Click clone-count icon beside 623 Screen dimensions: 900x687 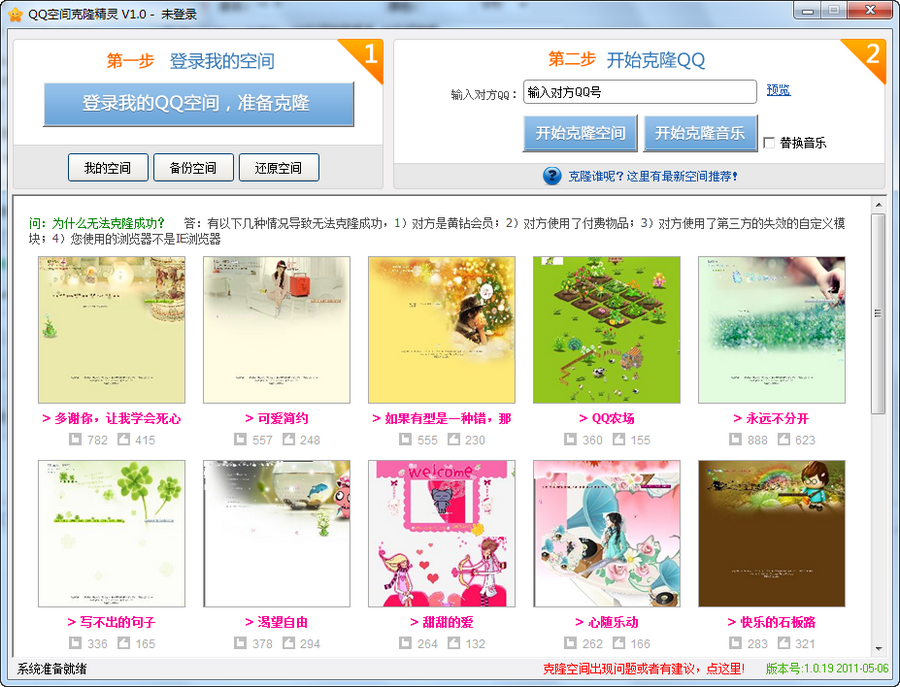tap(783, 439)
